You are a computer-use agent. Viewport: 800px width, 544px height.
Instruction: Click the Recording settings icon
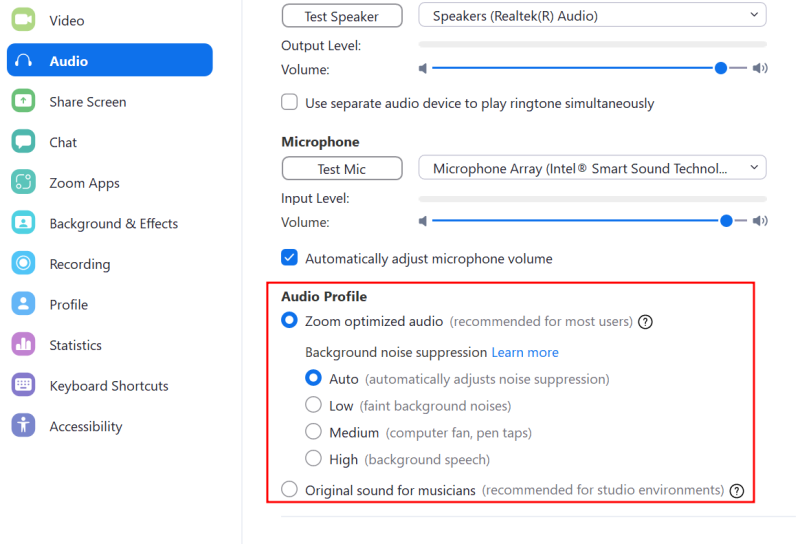23,263
